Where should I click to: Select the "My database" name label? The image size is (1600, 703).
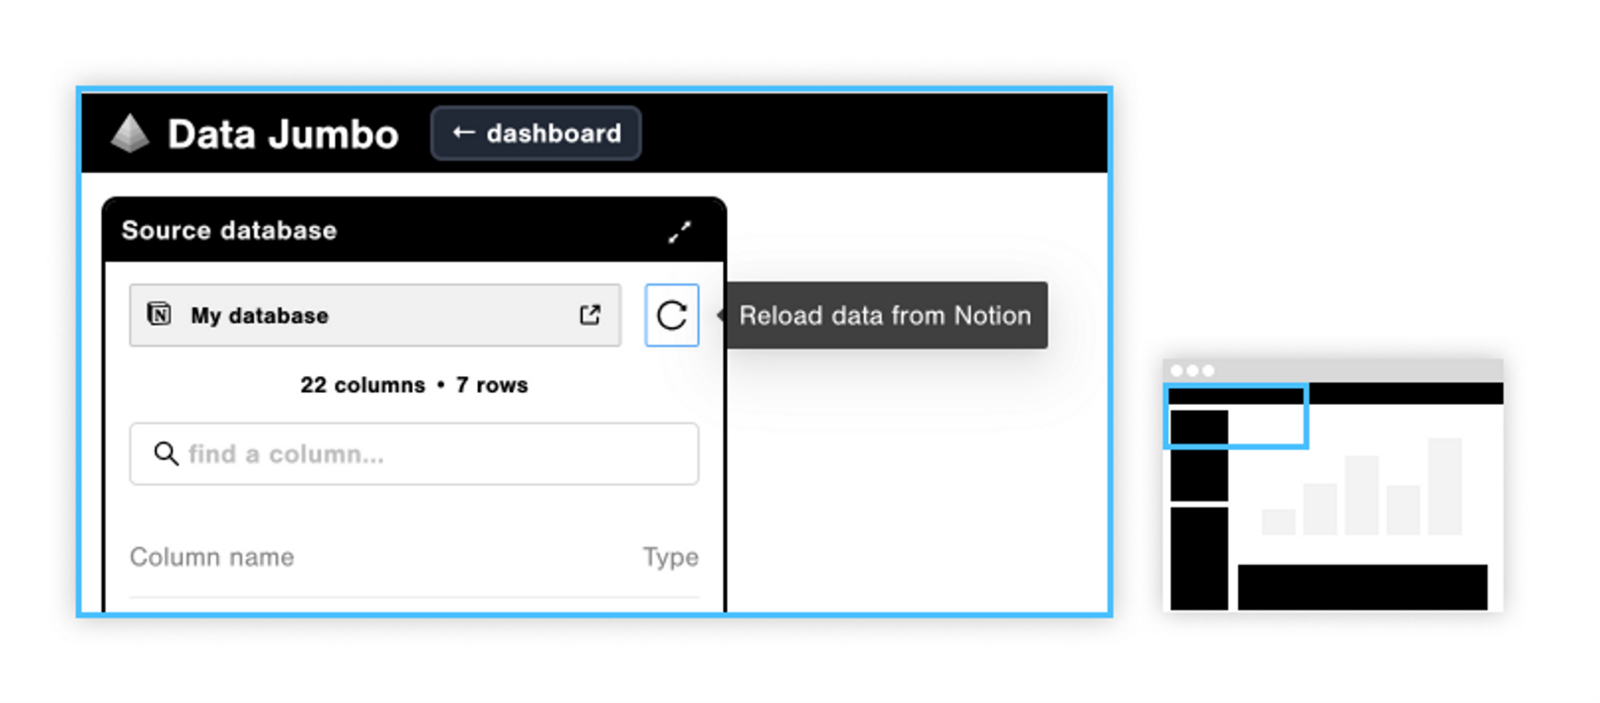(x=260, y=316)
